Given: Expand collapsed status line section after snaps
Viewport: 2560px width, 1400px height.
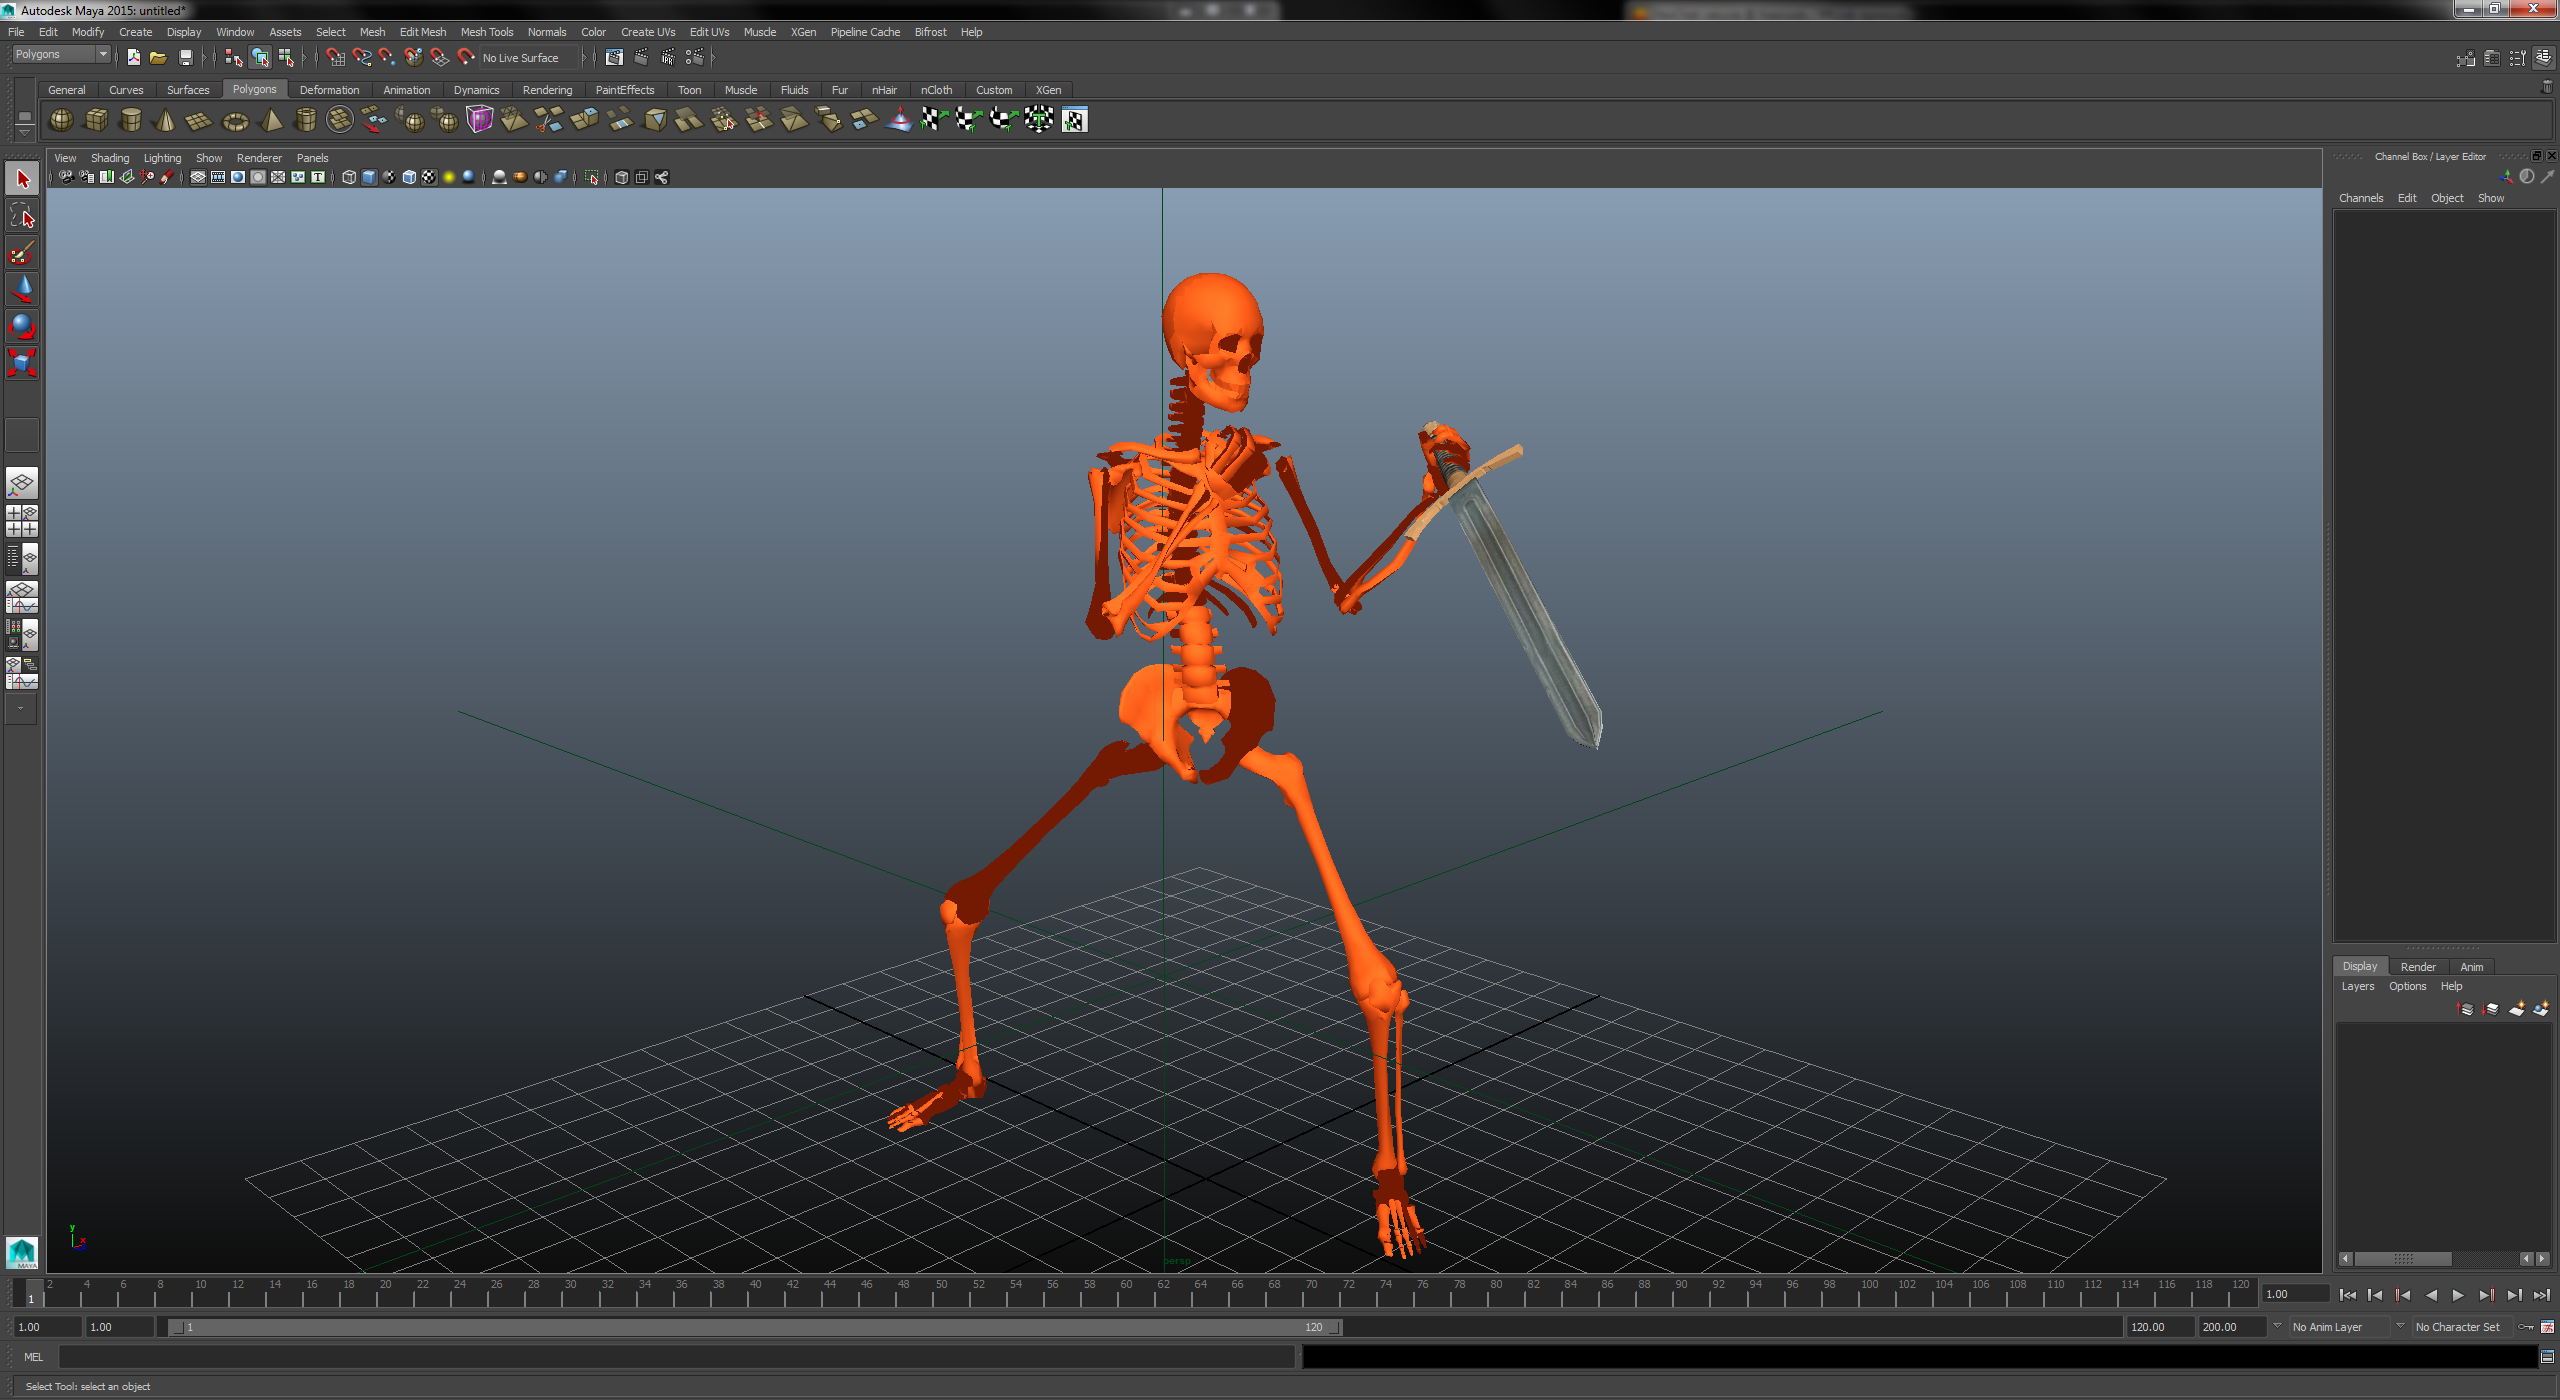Looking at the screenshot, I should (x=583, y=58).
